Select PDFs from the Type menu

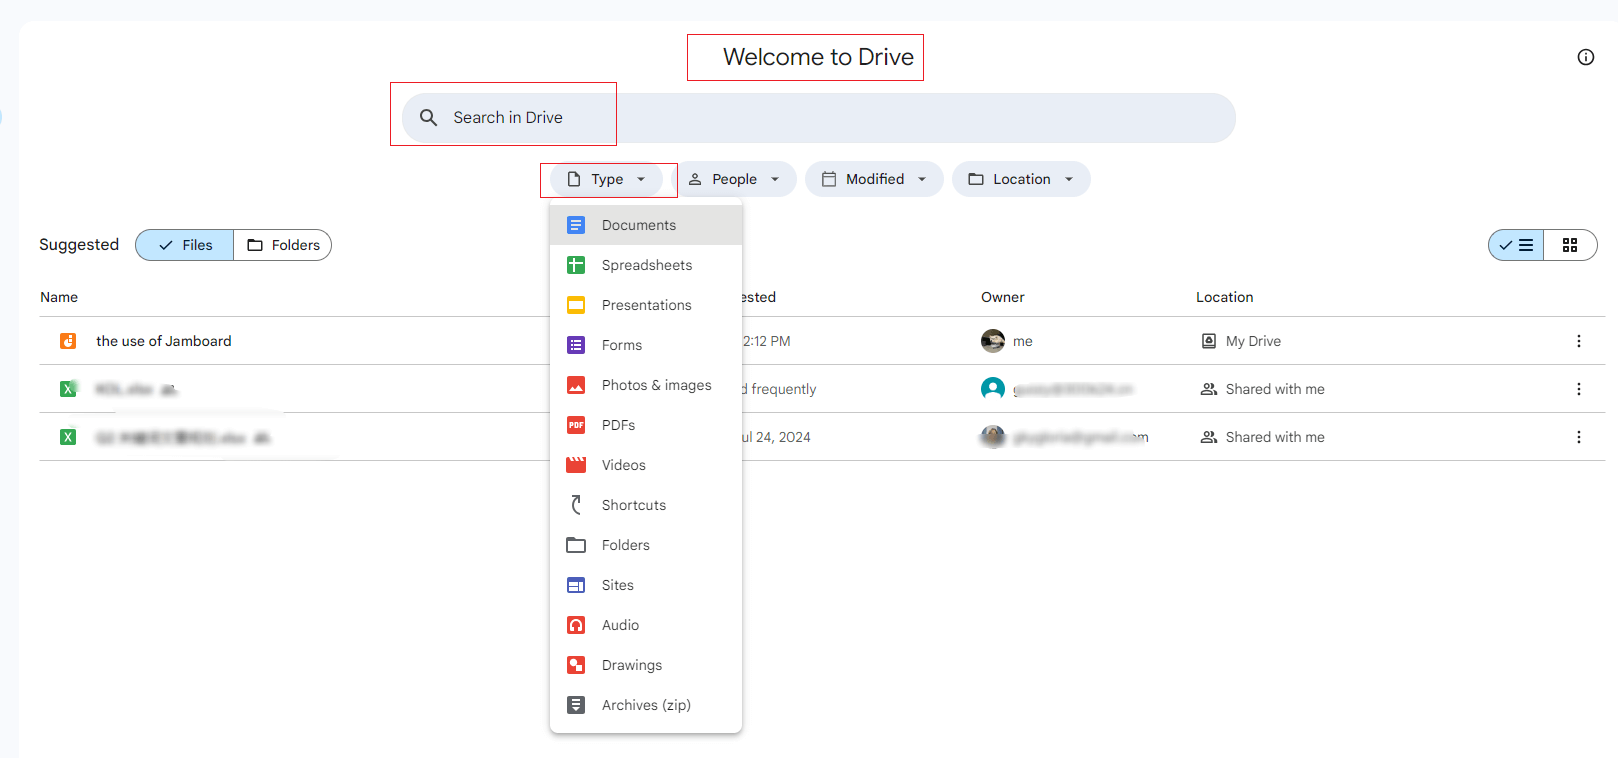click(x=646, y=425)
